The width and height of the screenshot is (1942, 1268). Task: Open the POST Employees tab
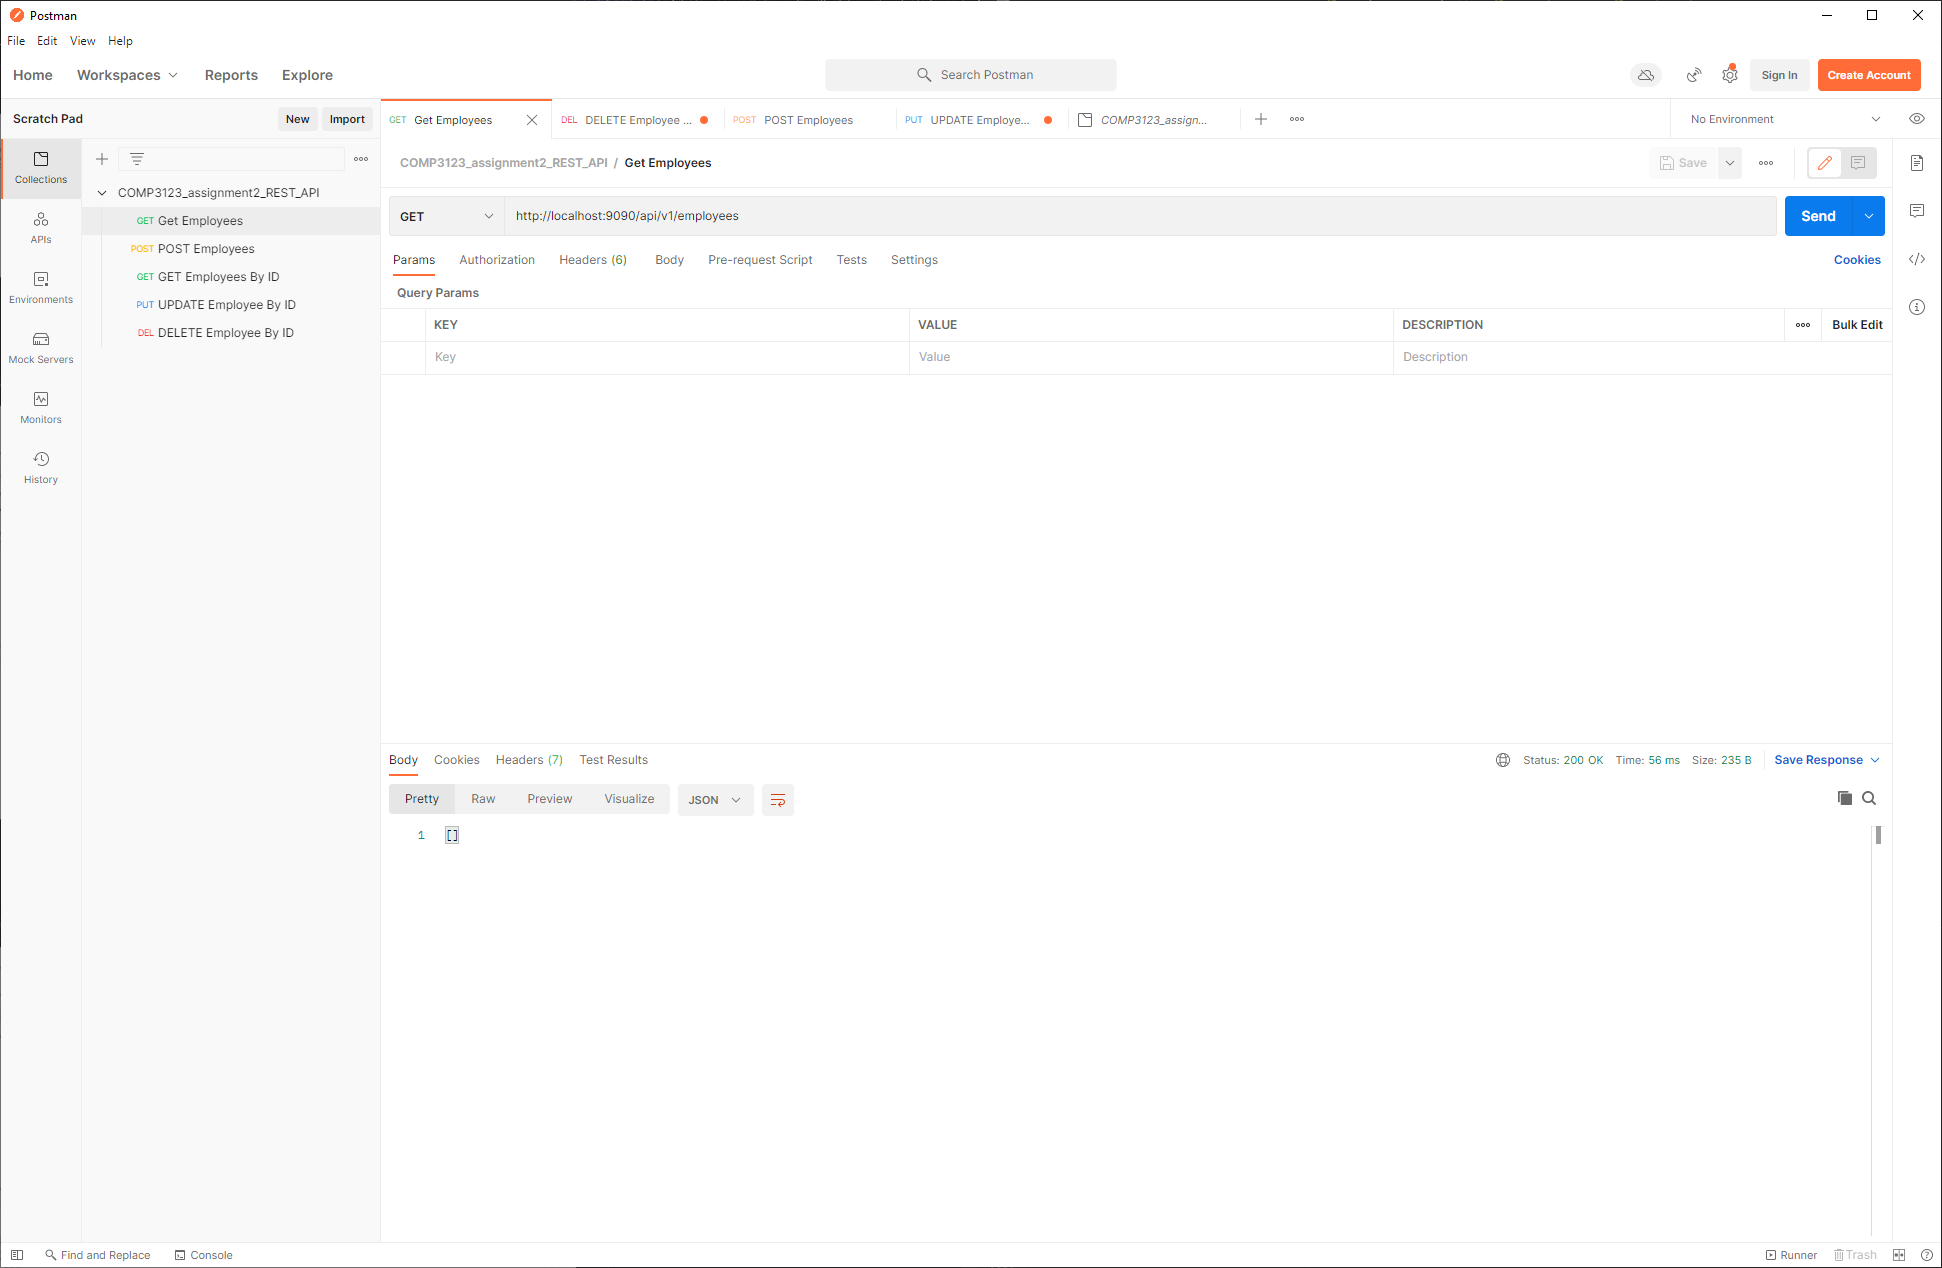point(808,120)
